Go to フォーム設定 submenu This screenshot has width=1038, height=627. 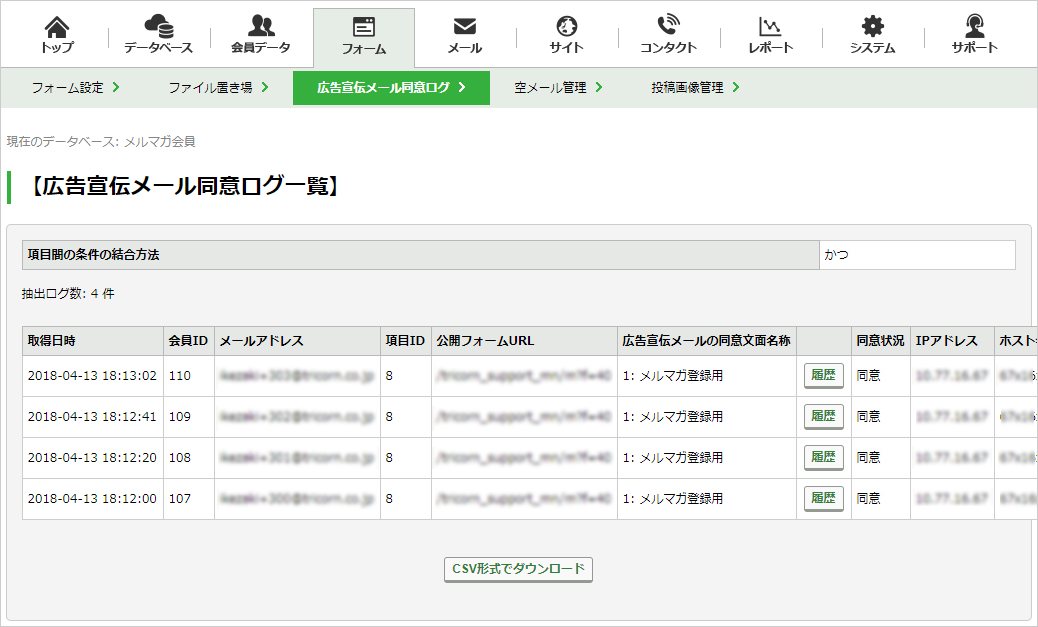tap(75, 87)
